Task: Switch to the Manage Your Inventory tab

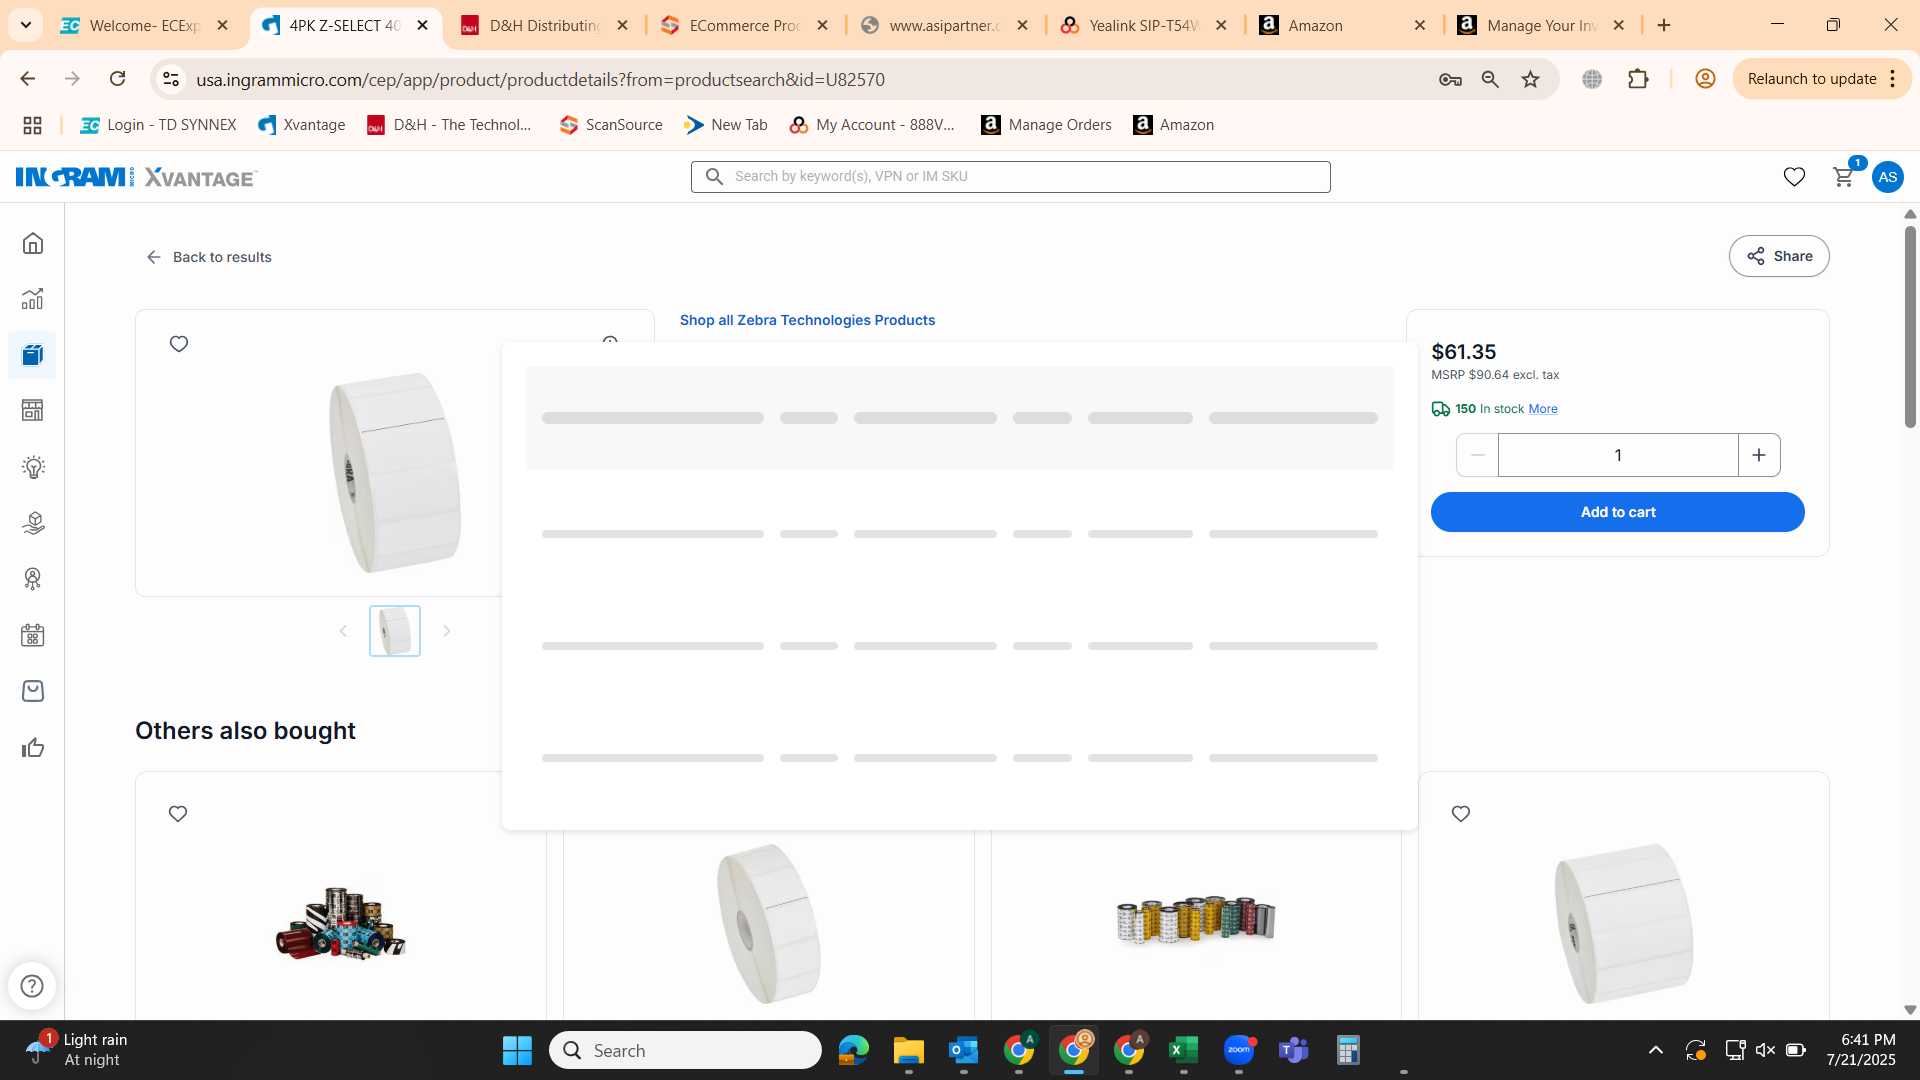Action: [x=1542, y=26]
